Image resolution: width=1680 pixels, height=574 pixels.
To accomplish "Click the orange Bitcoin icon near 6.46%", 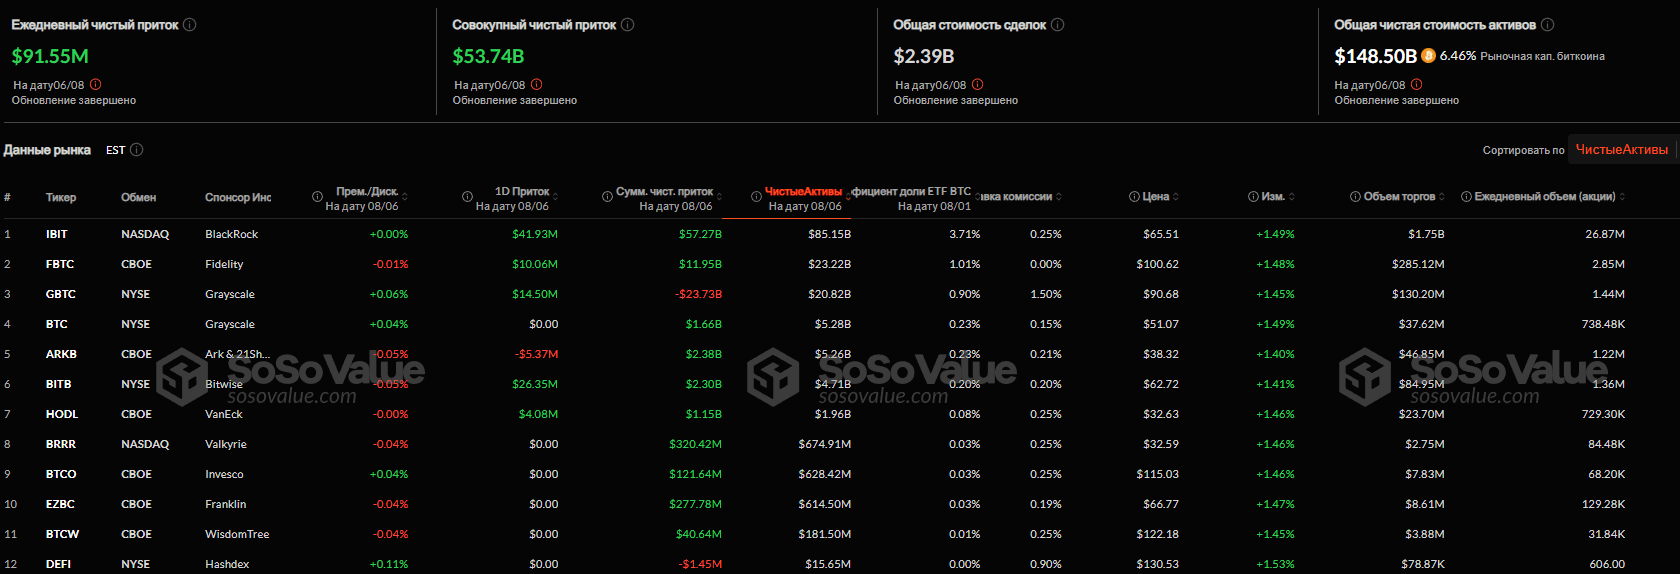I will pos(1428,56).
